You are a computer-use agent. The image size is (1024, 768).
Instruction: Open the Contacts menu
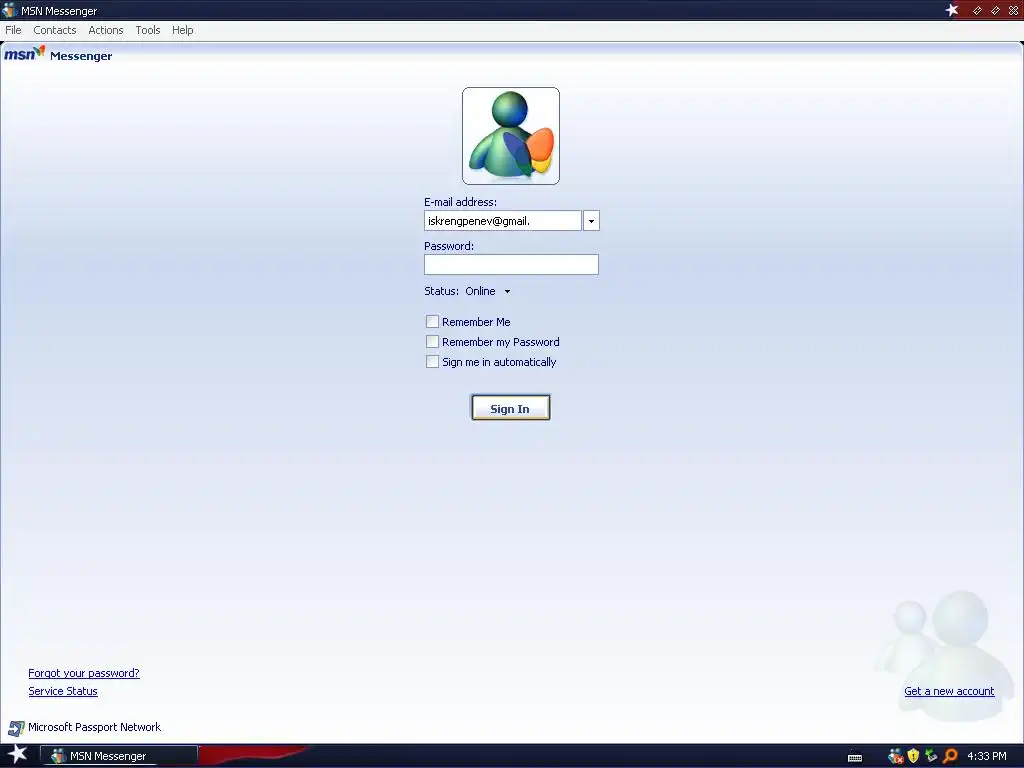[x=55, y=30]
